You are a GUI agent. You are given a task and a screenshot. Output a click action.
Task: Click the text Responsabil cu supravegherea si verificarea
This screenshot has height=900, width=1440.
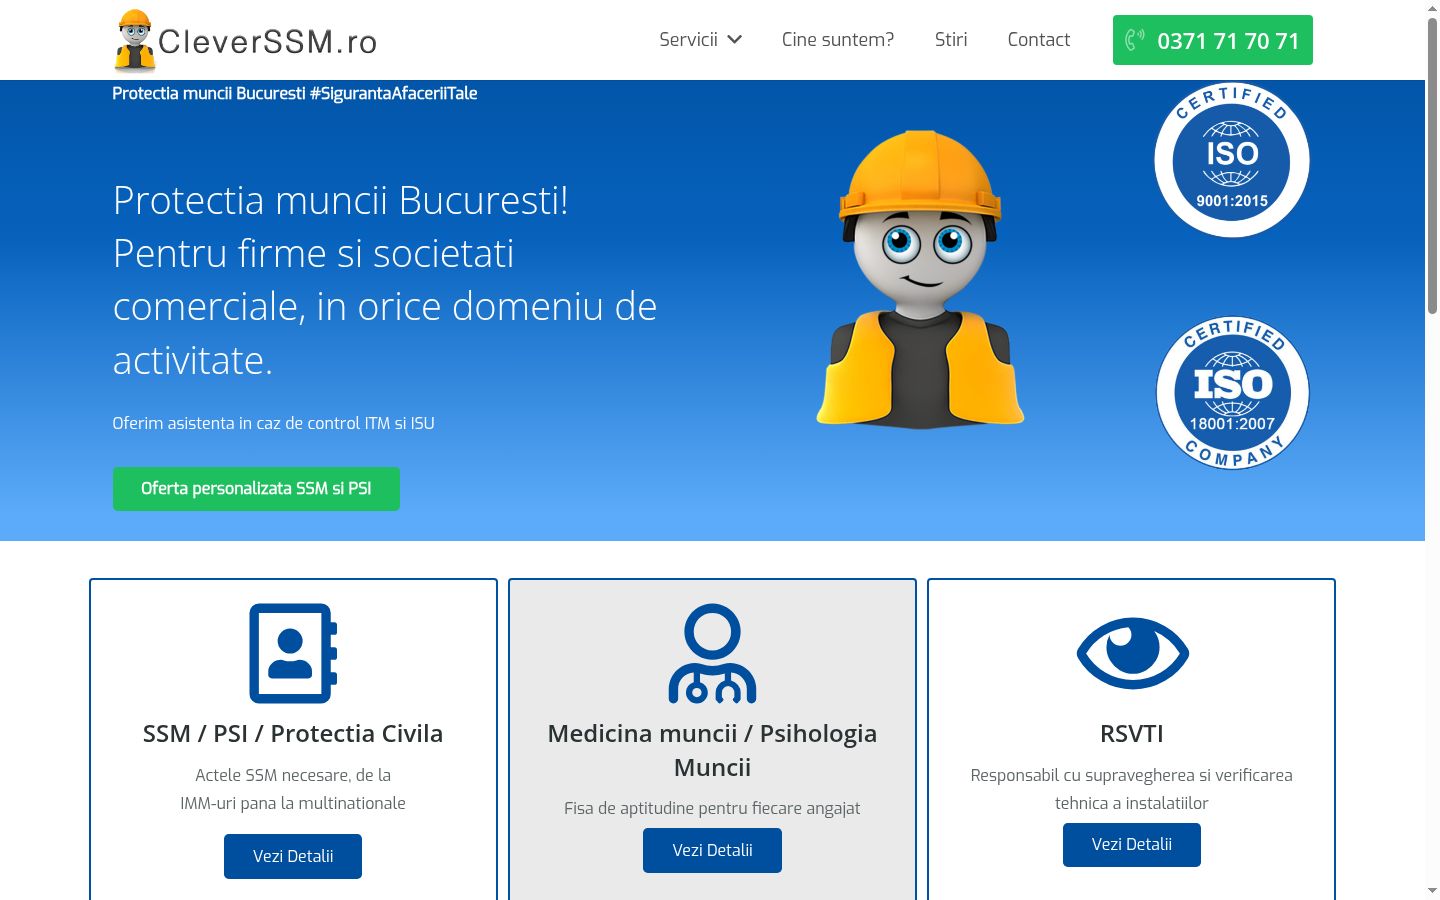tap(1132, 789)
